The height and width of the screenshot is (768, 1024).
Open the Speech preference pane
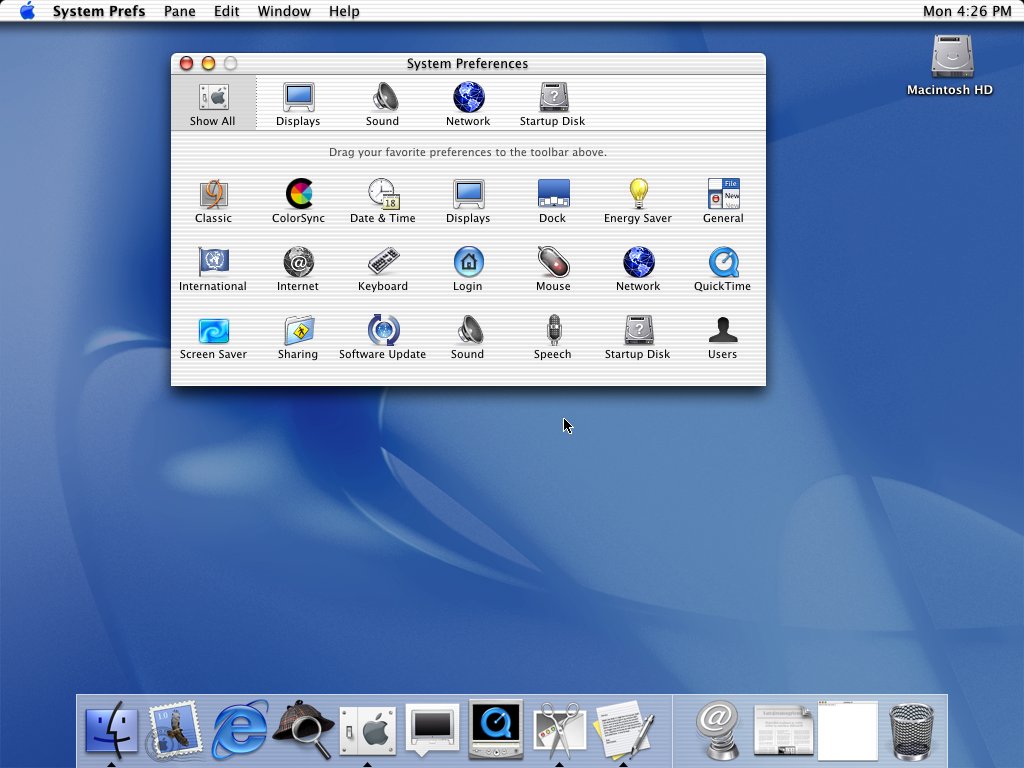[x=552, y=337]
